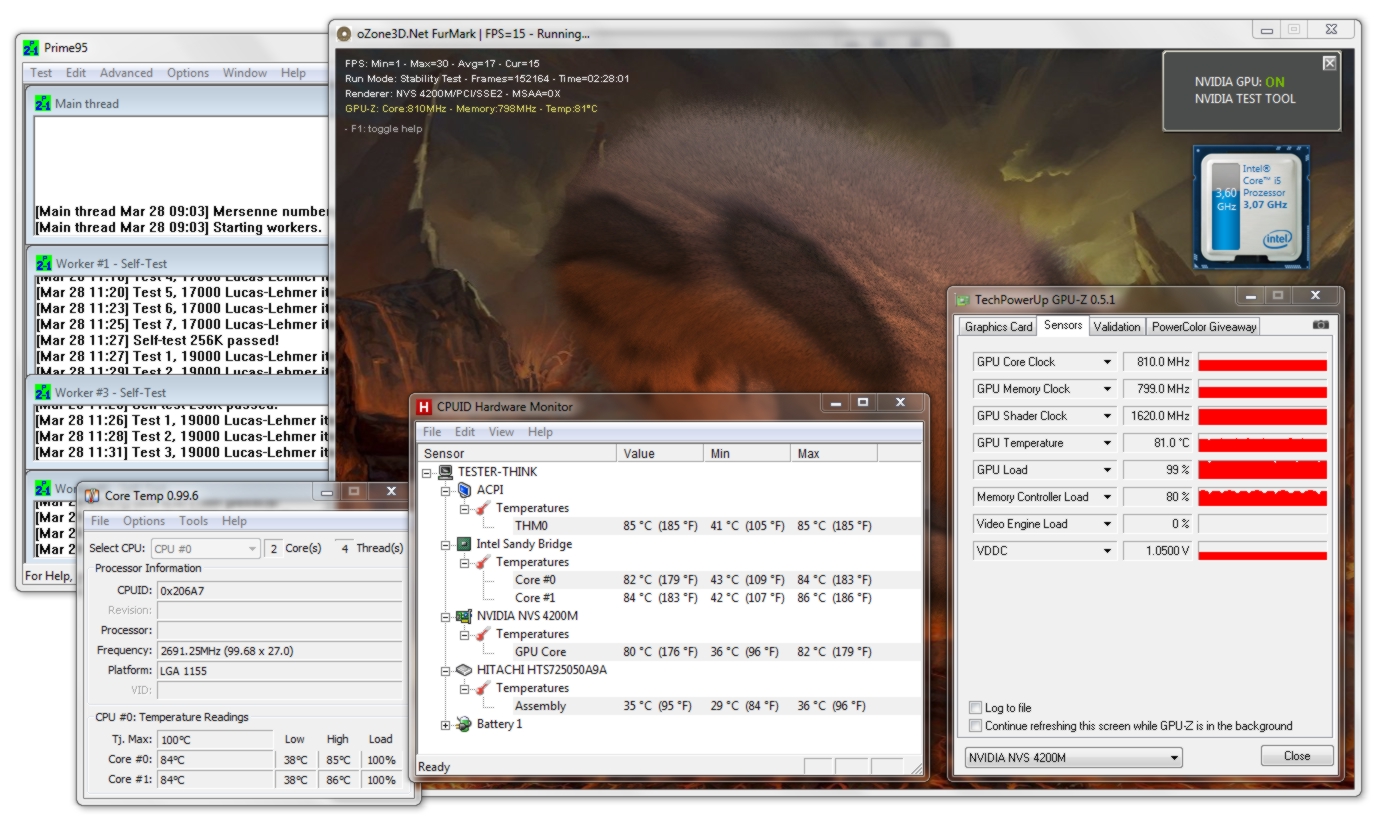Collapse the TESTER-THINK tree node
Screen dimensions: 1383x828
pos(427,472)
